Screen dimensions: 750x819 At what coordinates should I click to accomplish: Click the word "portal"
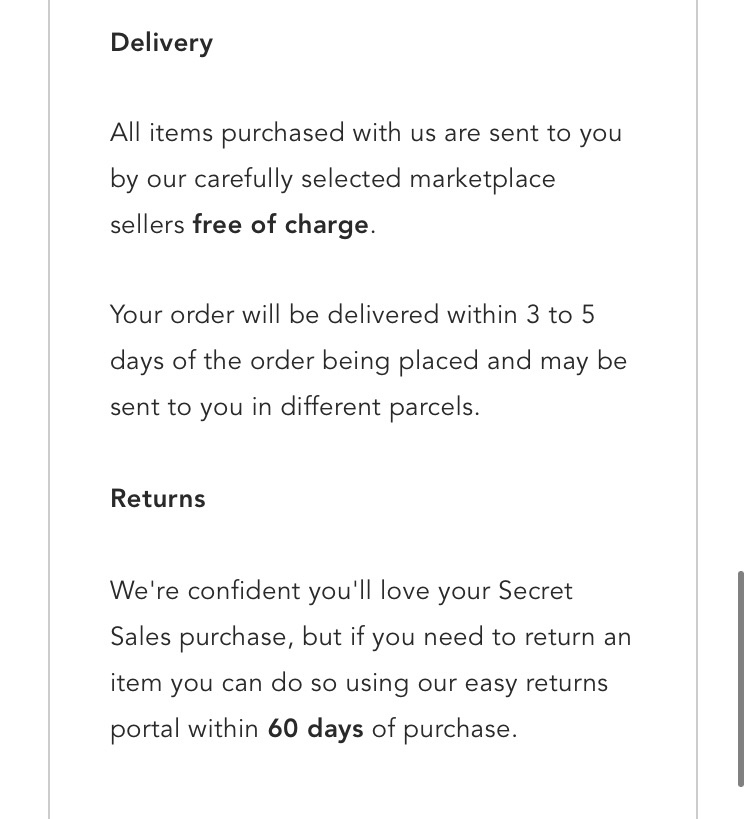pos(144,729)
